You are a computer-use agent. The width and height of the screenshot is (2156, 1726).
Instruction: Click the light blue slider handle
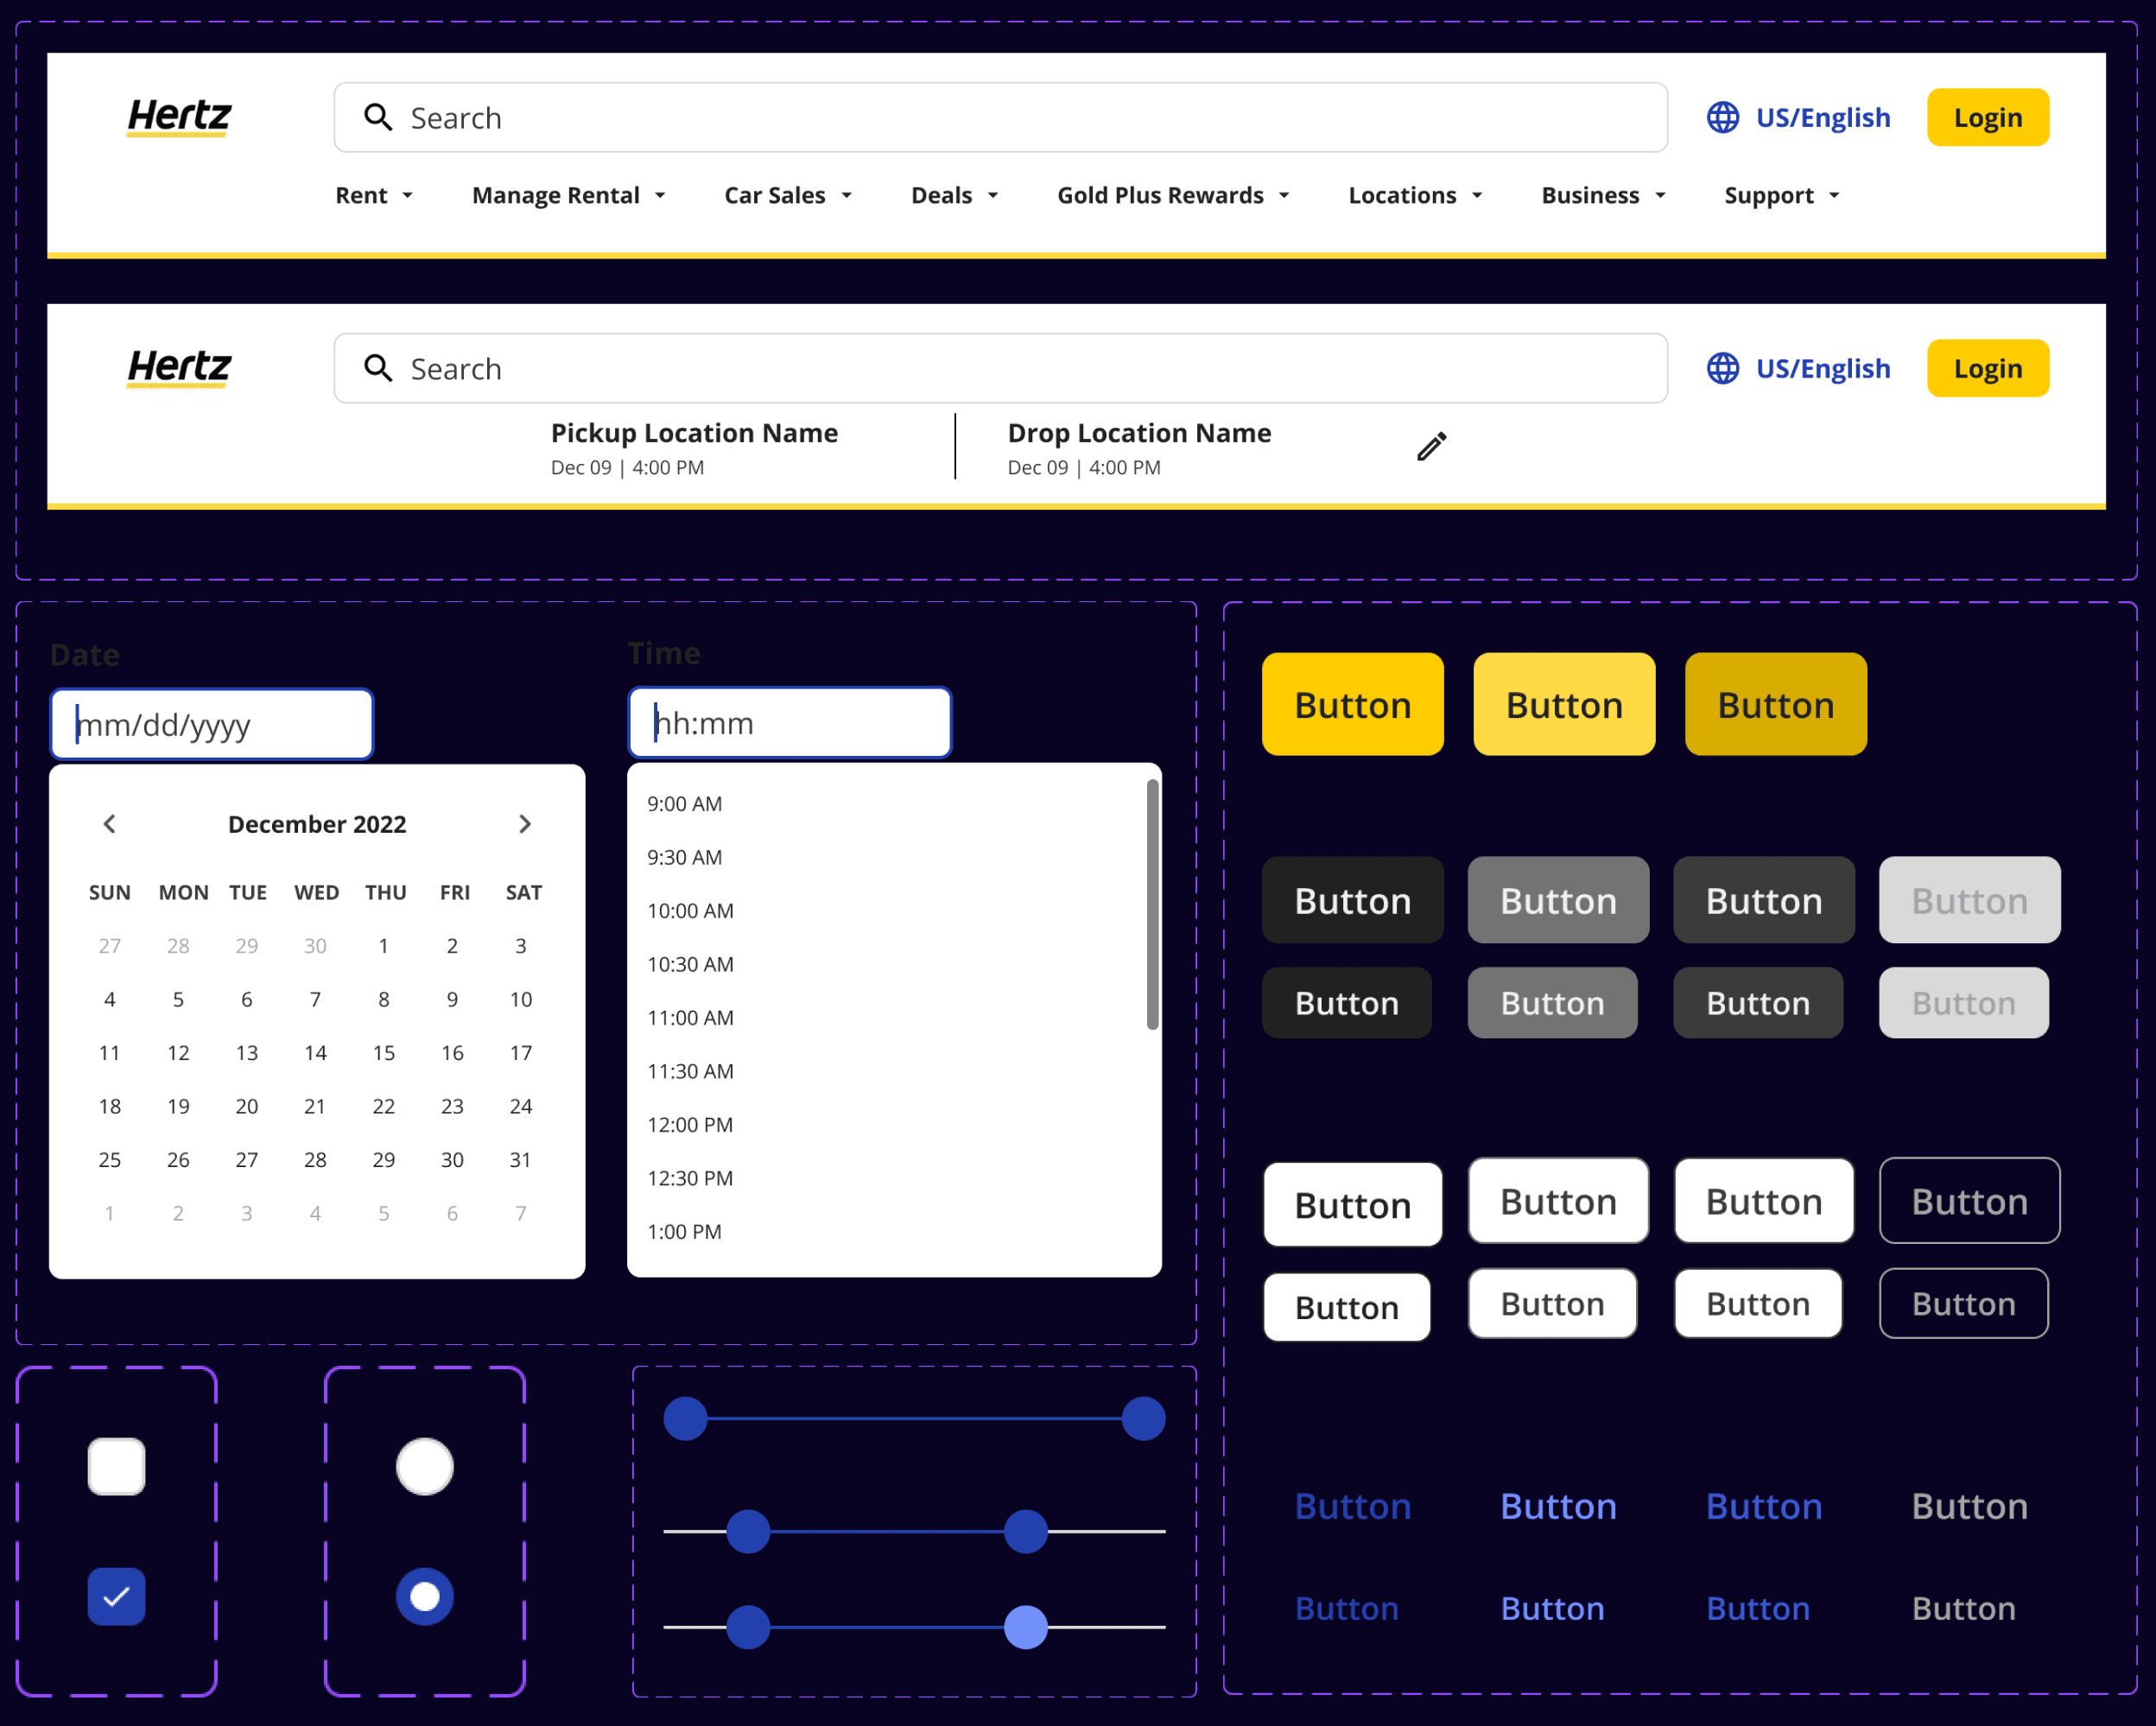pos(1025,1627)
